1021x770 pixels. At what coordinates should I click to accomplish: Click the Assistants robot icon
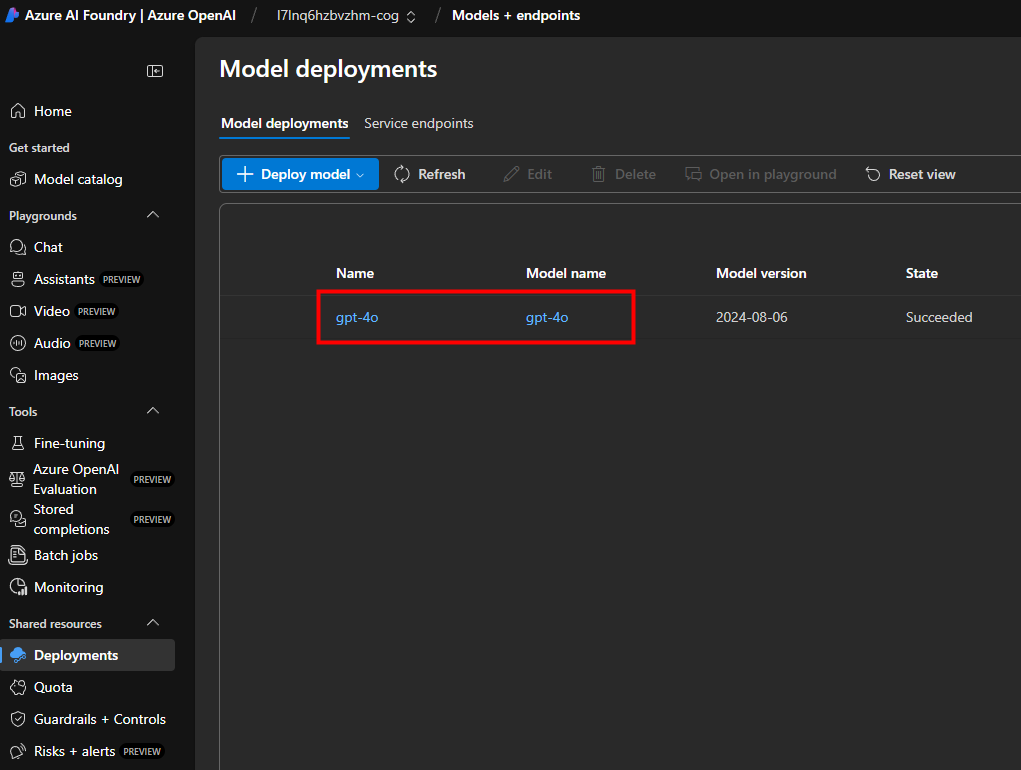(x=18, y=279)
